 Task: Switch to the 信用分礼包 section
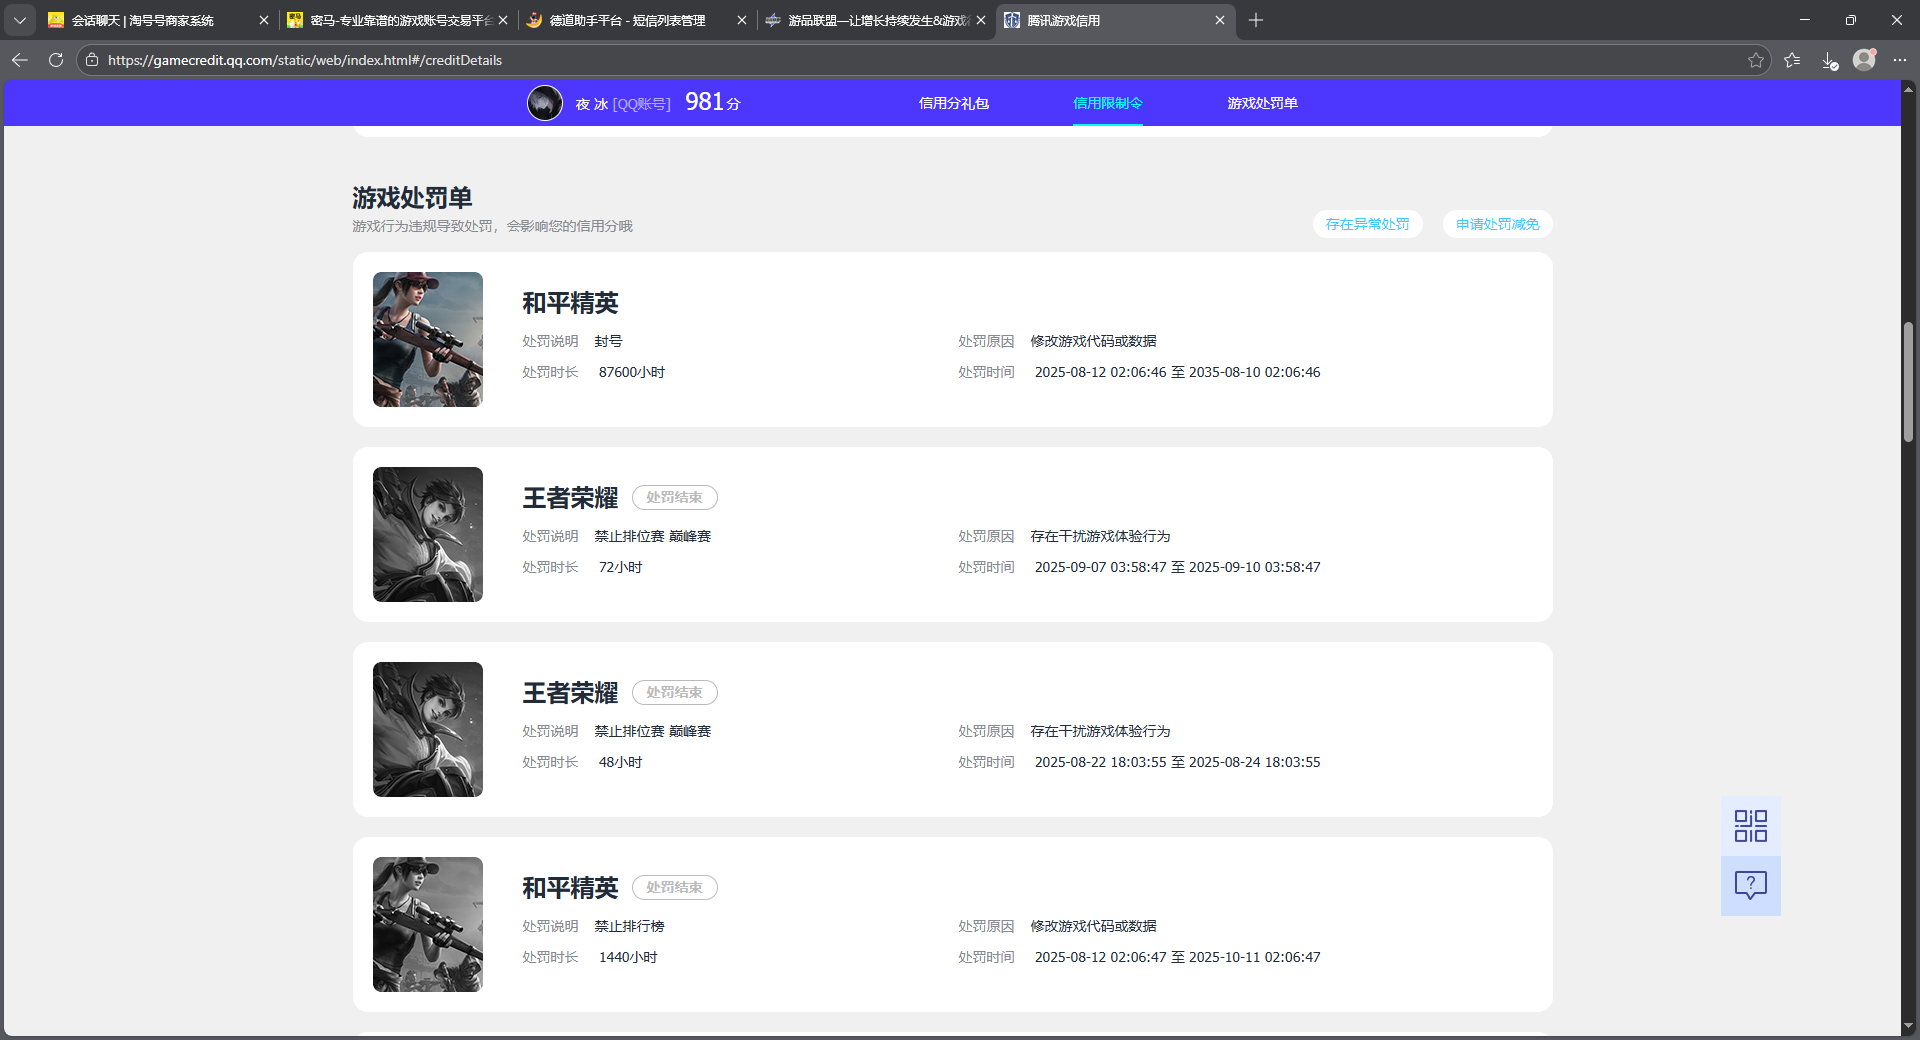click(953, 103)
